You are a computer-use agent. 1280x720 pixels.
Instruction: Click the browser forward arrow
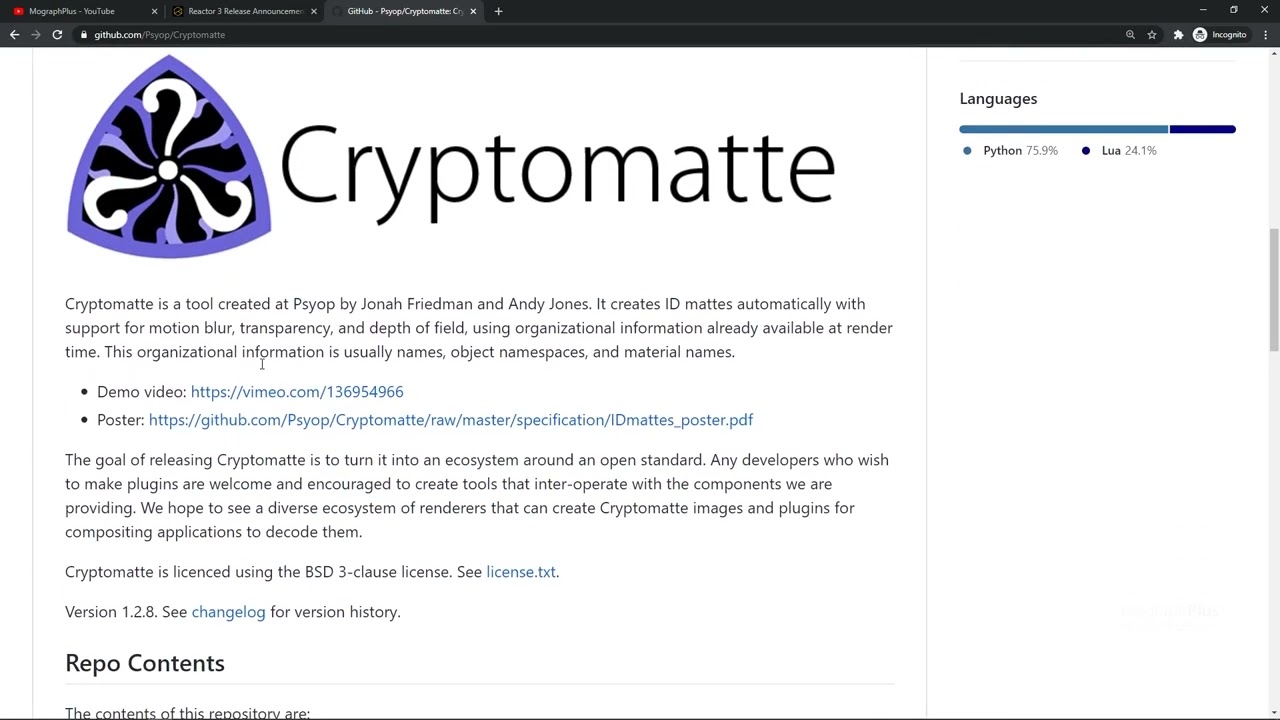[x=36, y=35]
